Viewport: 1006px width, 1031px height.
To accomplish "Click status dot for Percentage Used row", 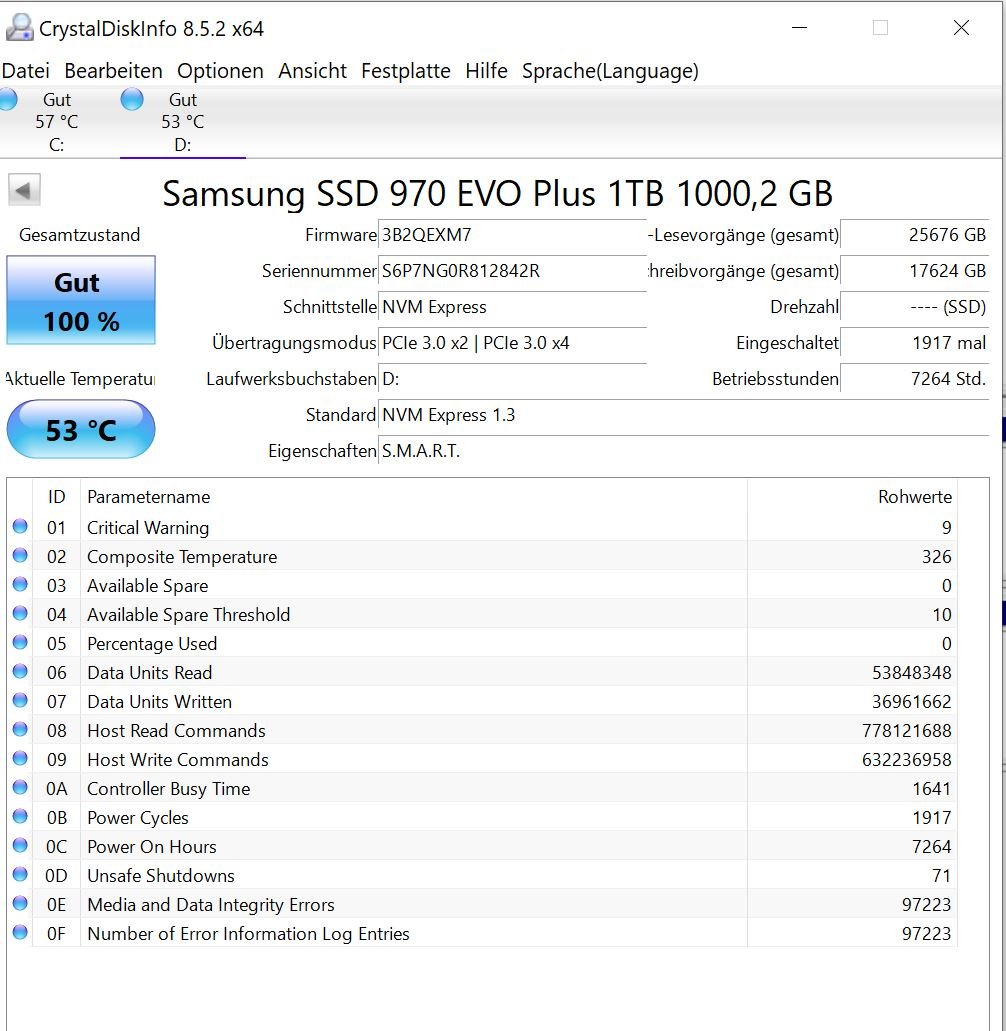I will click(x=20, y=642).
